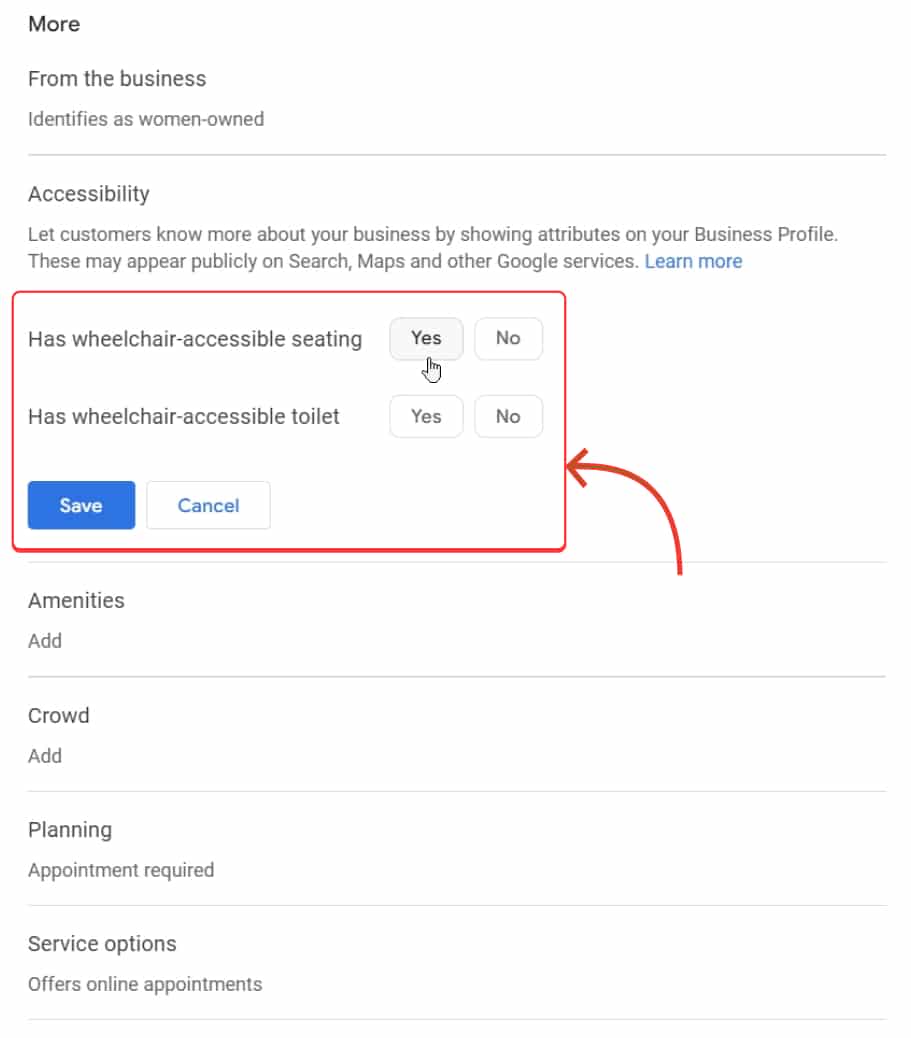911x1038 pixels.
Task: Open the Planning section
Action: click(x=69, y=829)
